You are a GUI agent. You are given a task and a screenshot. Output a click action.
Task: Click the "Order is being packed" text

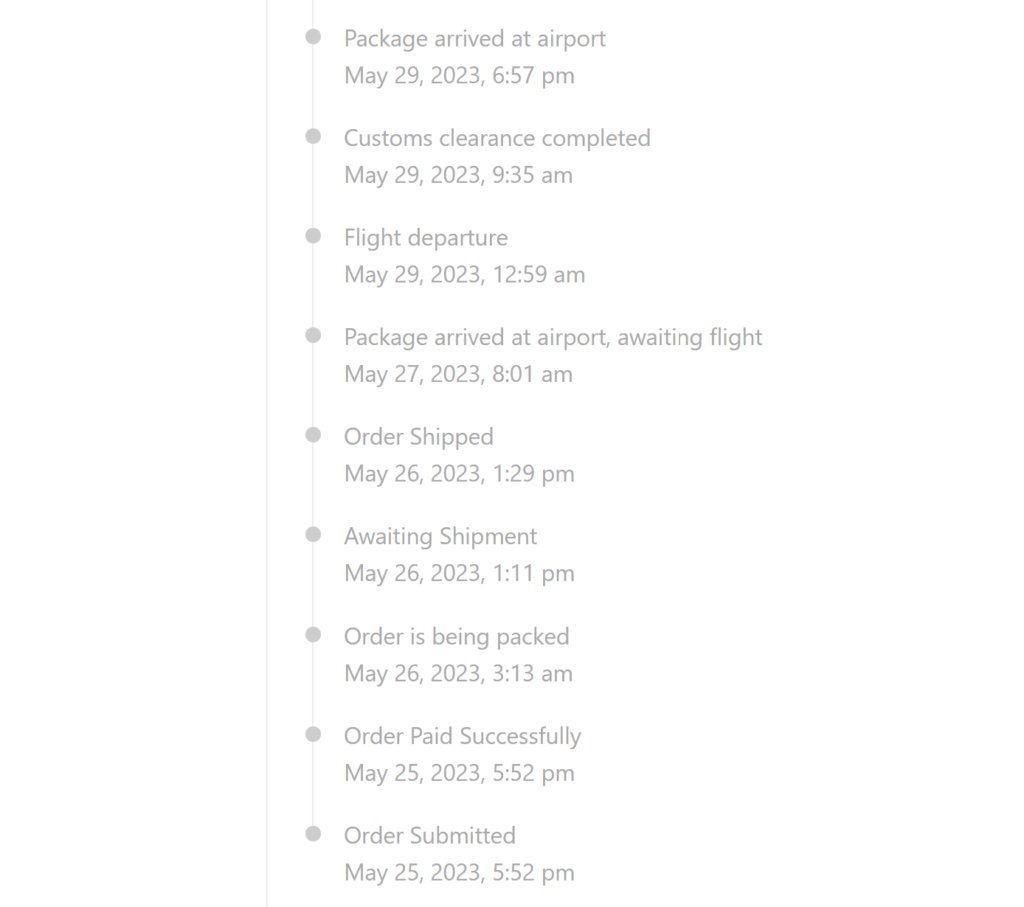click(456, 637)
